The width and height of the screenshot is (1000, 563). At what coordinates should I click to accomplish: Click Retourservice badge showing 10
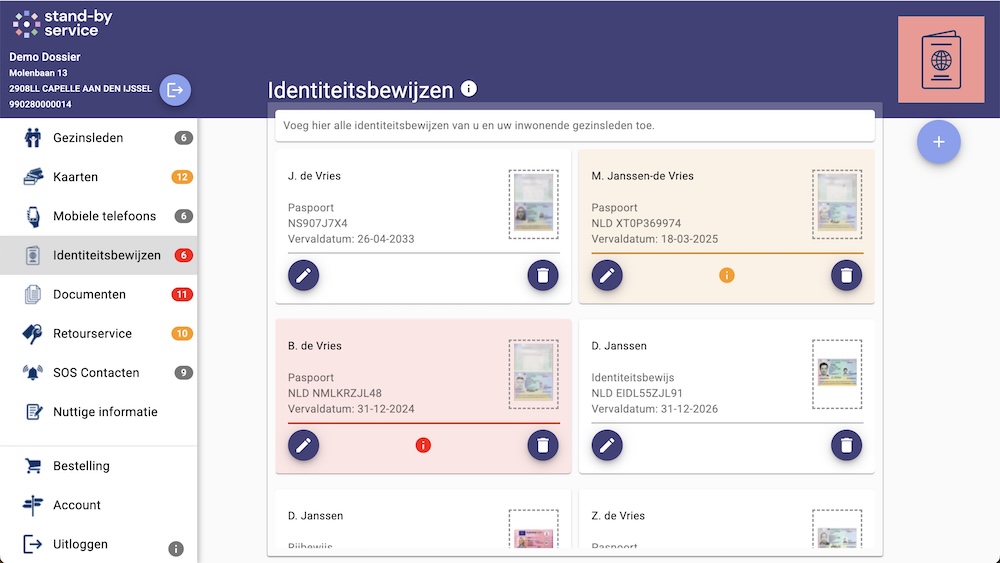pos(182,333)
